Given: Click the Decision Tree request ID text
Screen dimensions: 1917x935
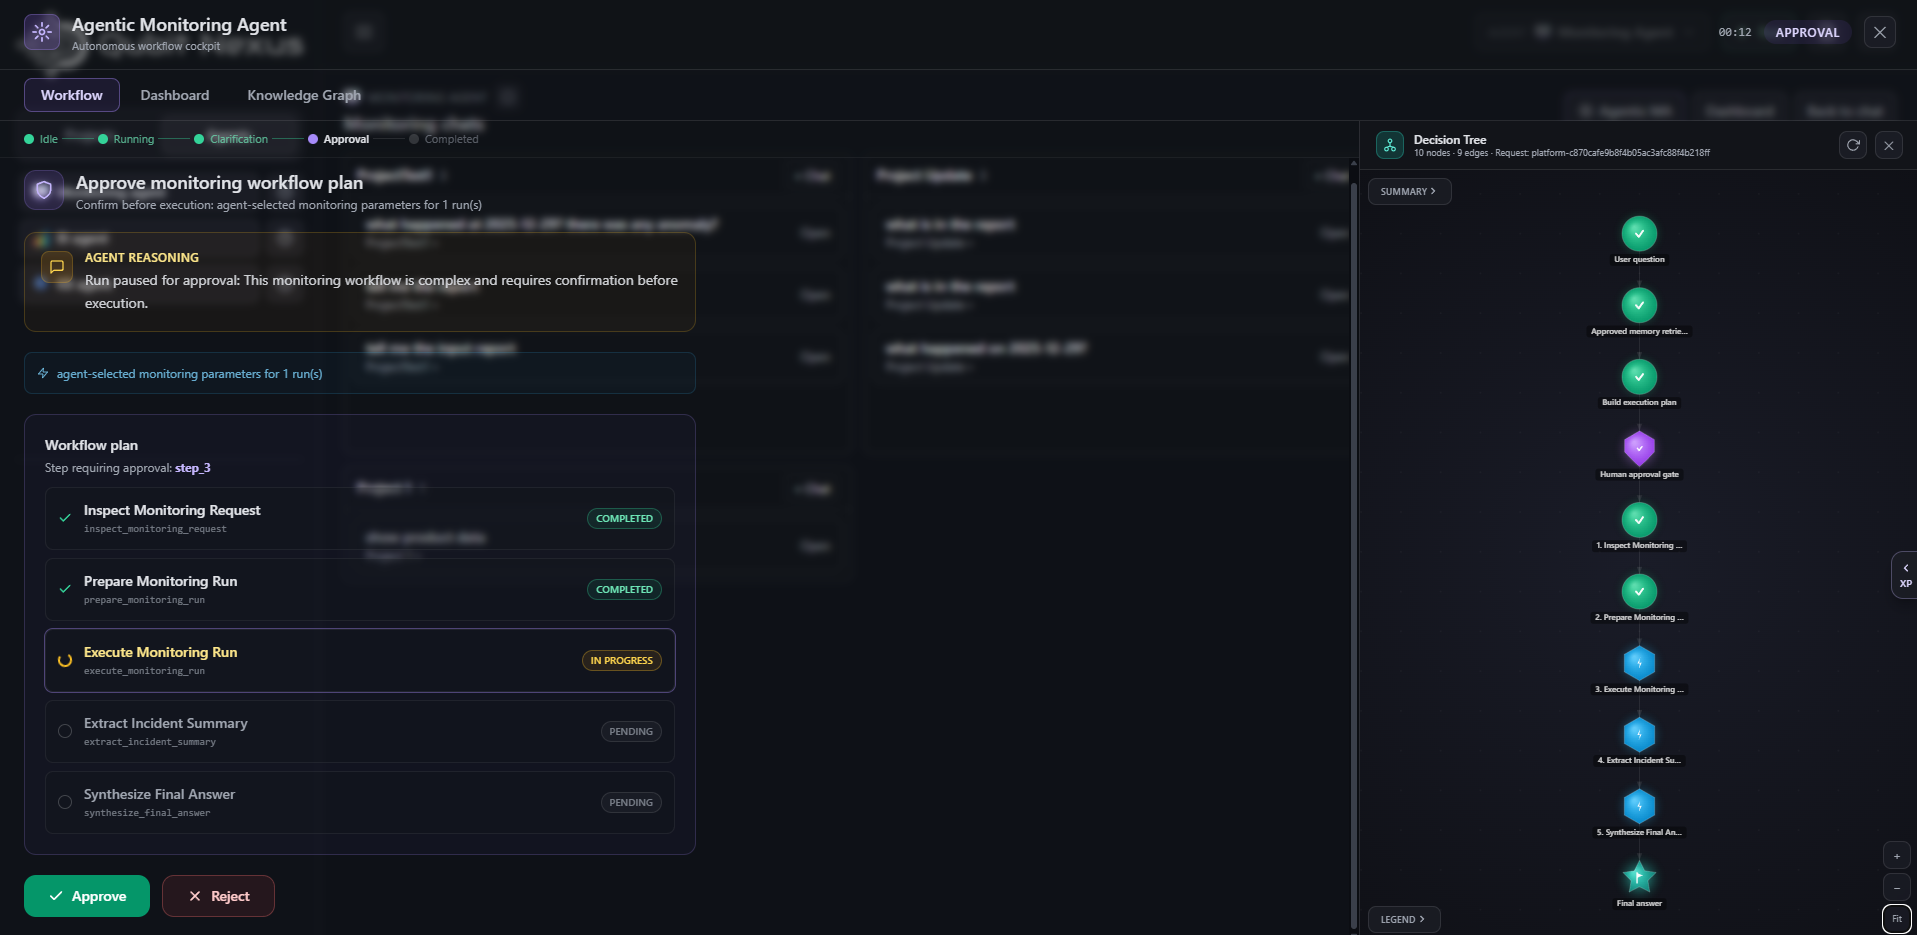Looking at the screenshot, I should point(1602,153).
